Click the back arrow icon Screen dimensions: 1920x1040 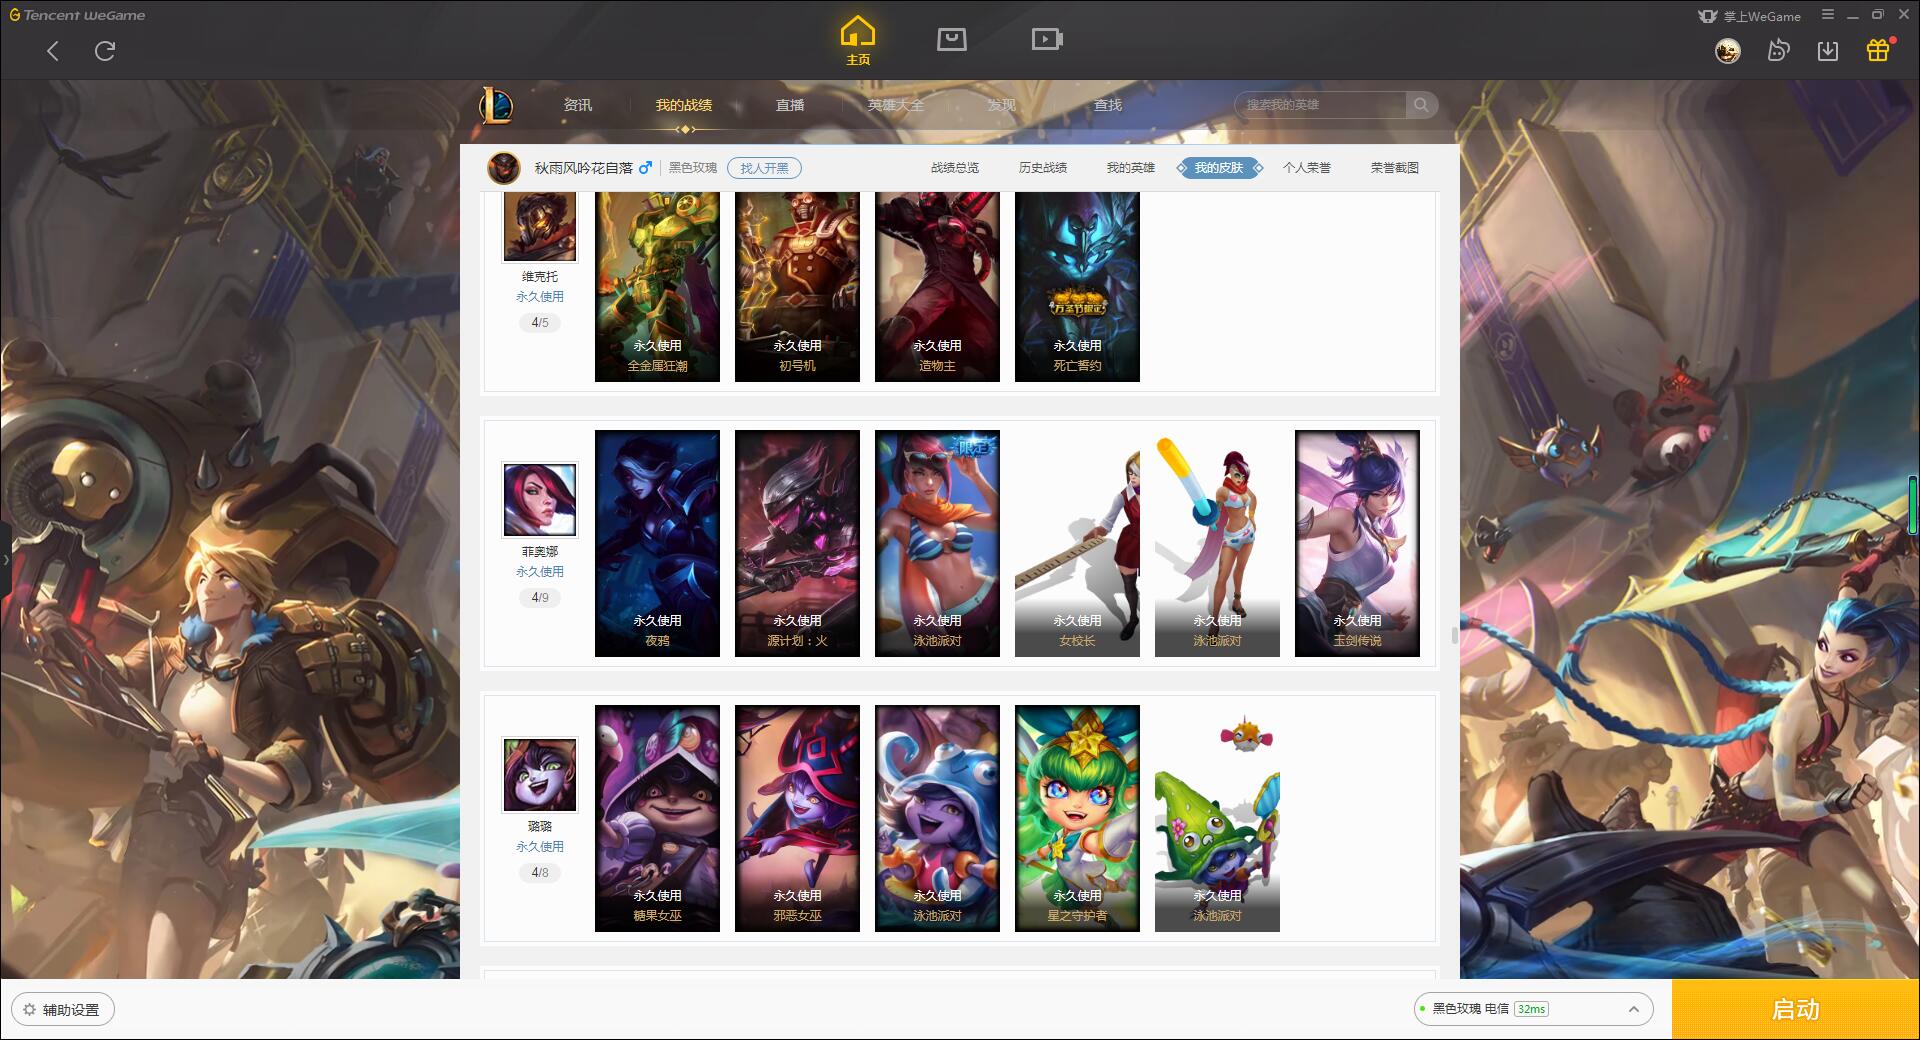point(53,51)
